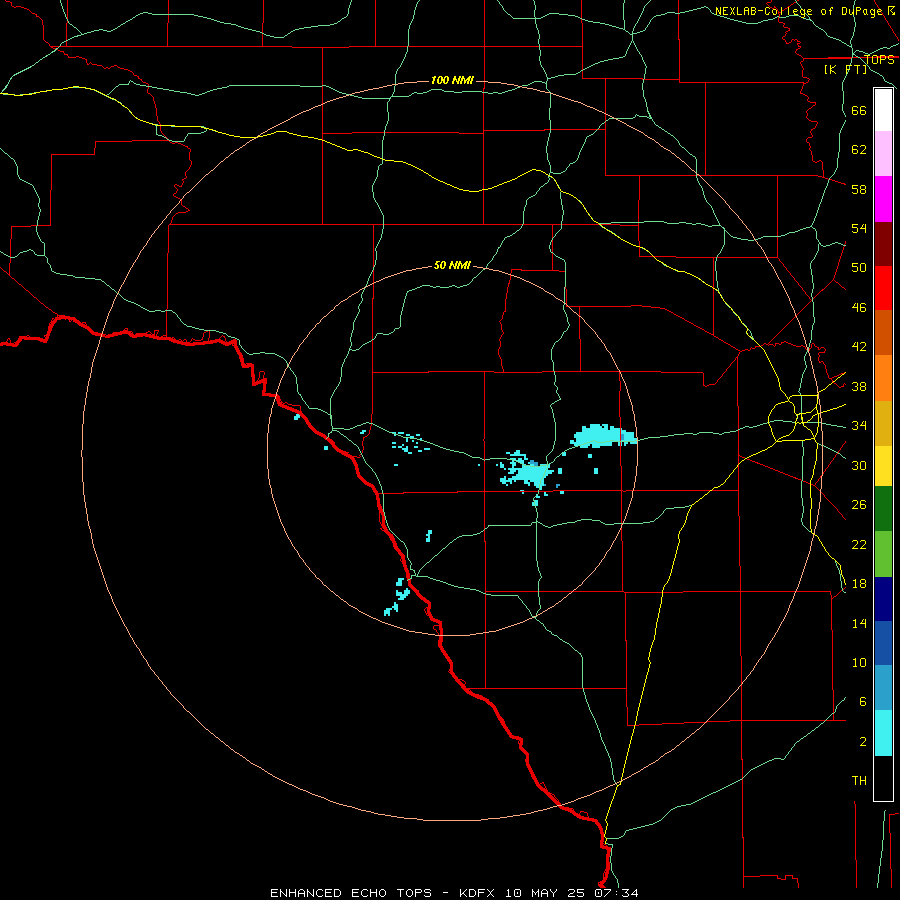Image resolution: width=900 pixels, height=900 pixels.
Task: Select the gold legend swatch
Action: tap(883, 424)
